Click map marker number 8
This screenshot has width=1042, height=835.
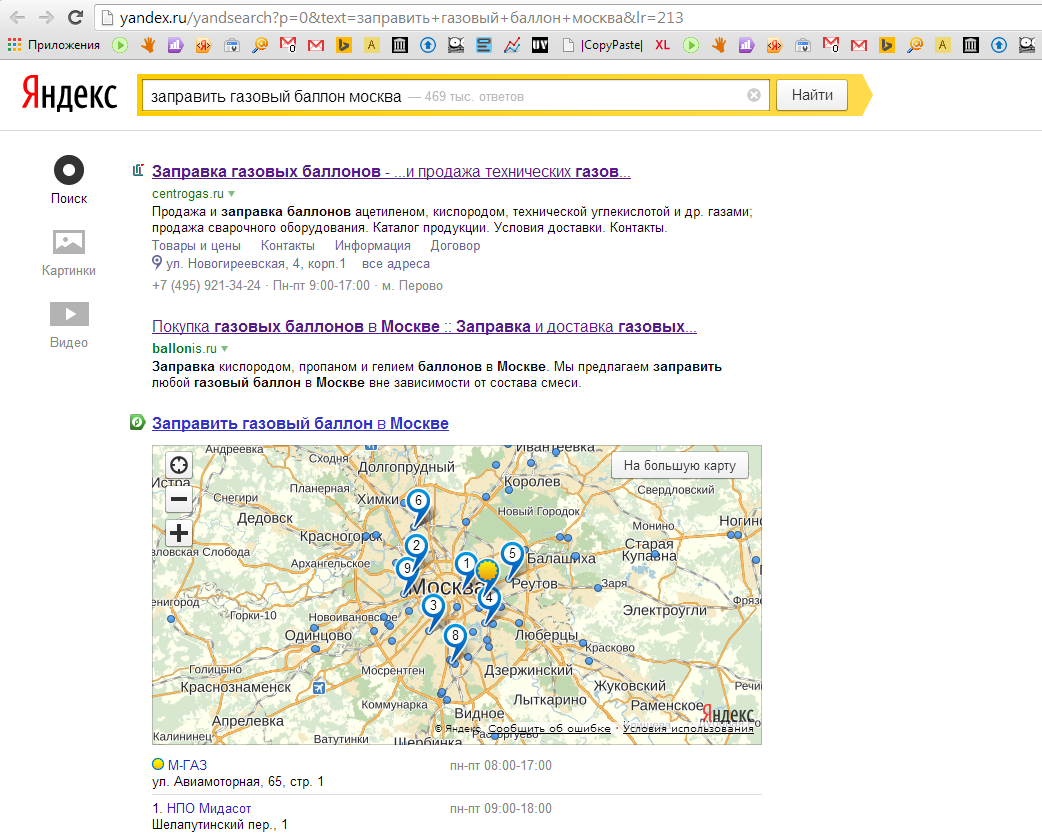coord(455,636)
